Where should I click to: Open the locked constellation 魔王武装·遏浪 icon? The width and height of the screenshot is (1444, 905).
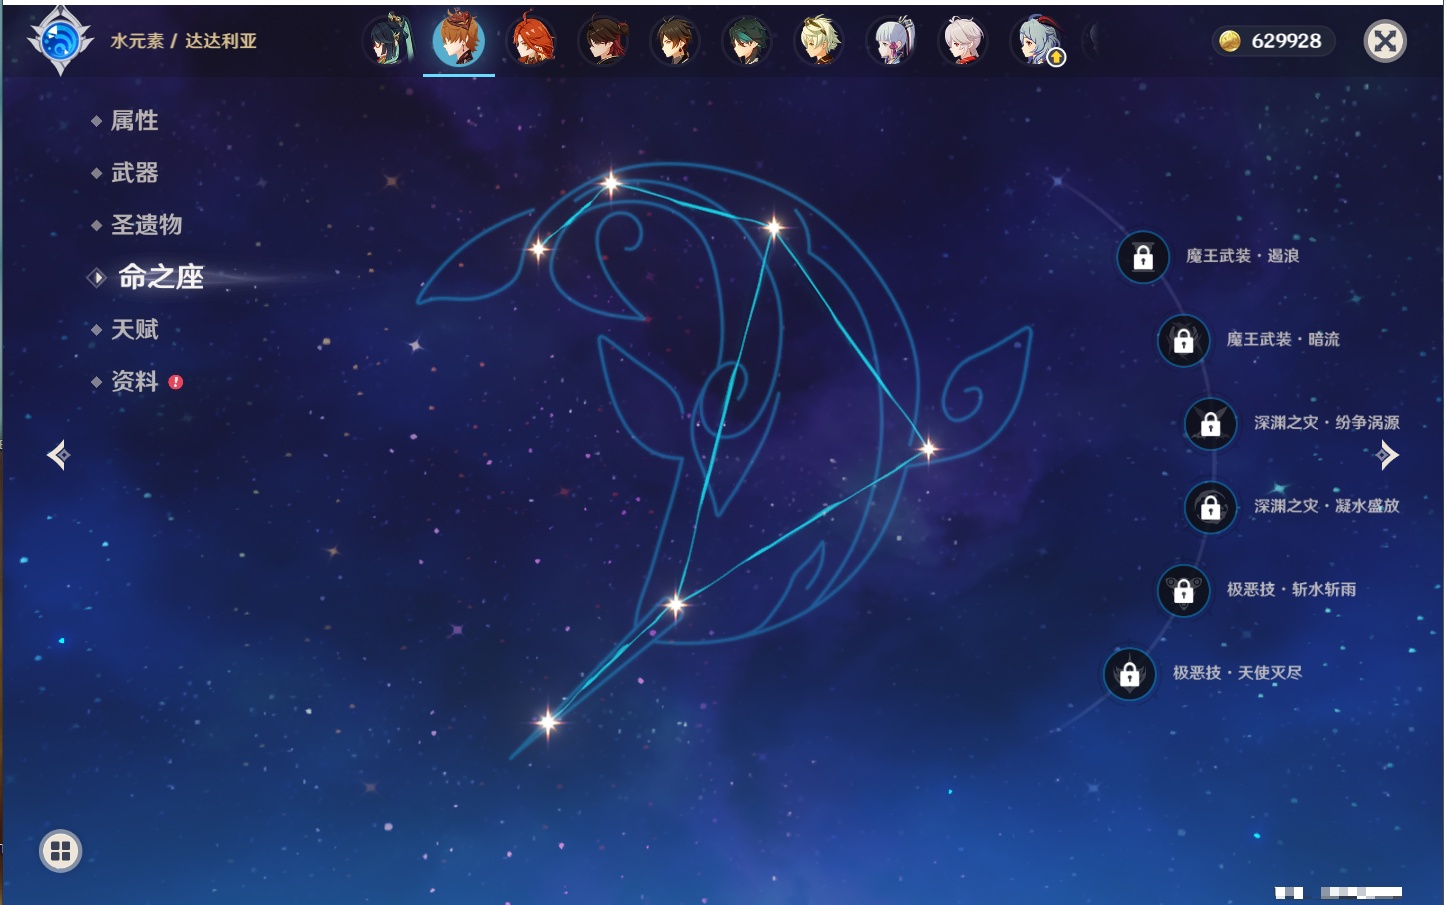[1143, 257]
